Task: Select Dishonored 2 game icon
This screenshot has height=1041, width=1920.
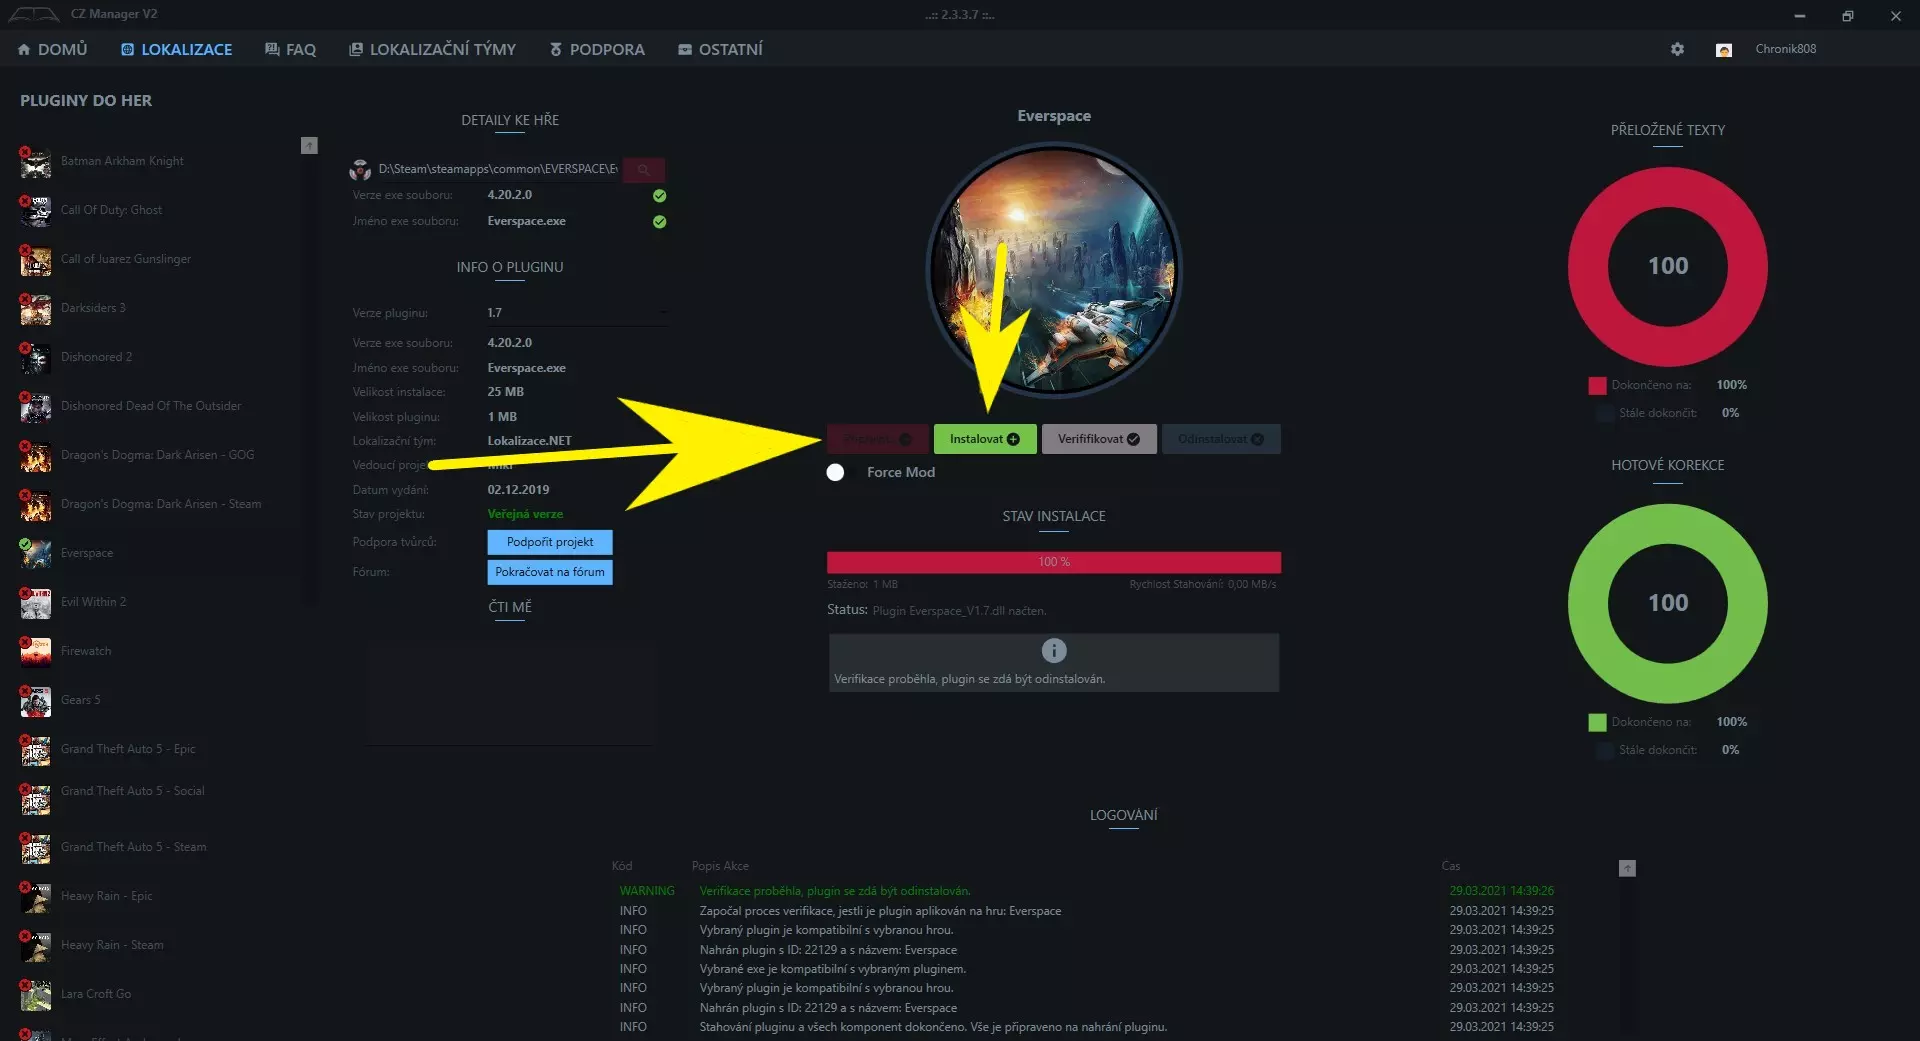Action: click(35, 358)
